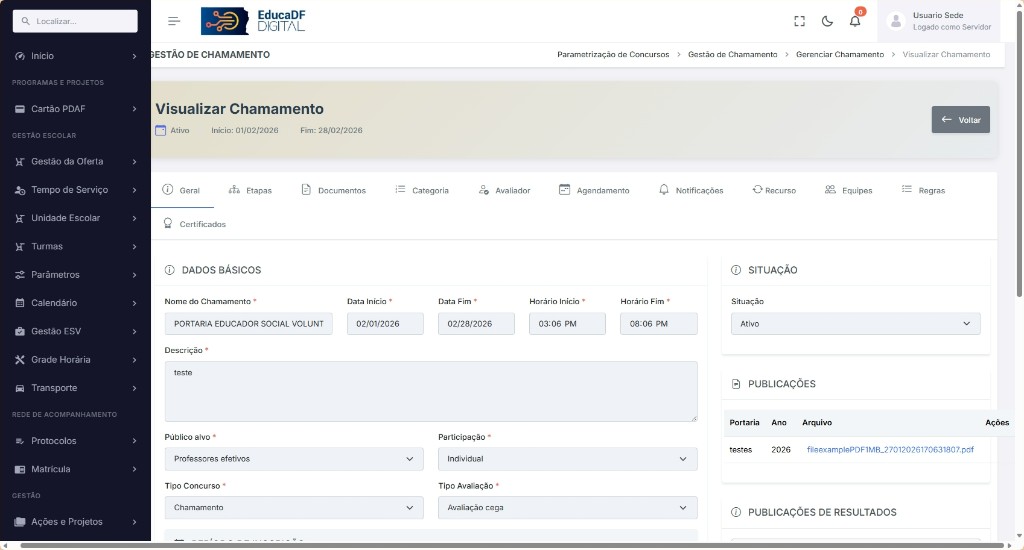Switch to the Certificados tab

click(x=195, y=224)
